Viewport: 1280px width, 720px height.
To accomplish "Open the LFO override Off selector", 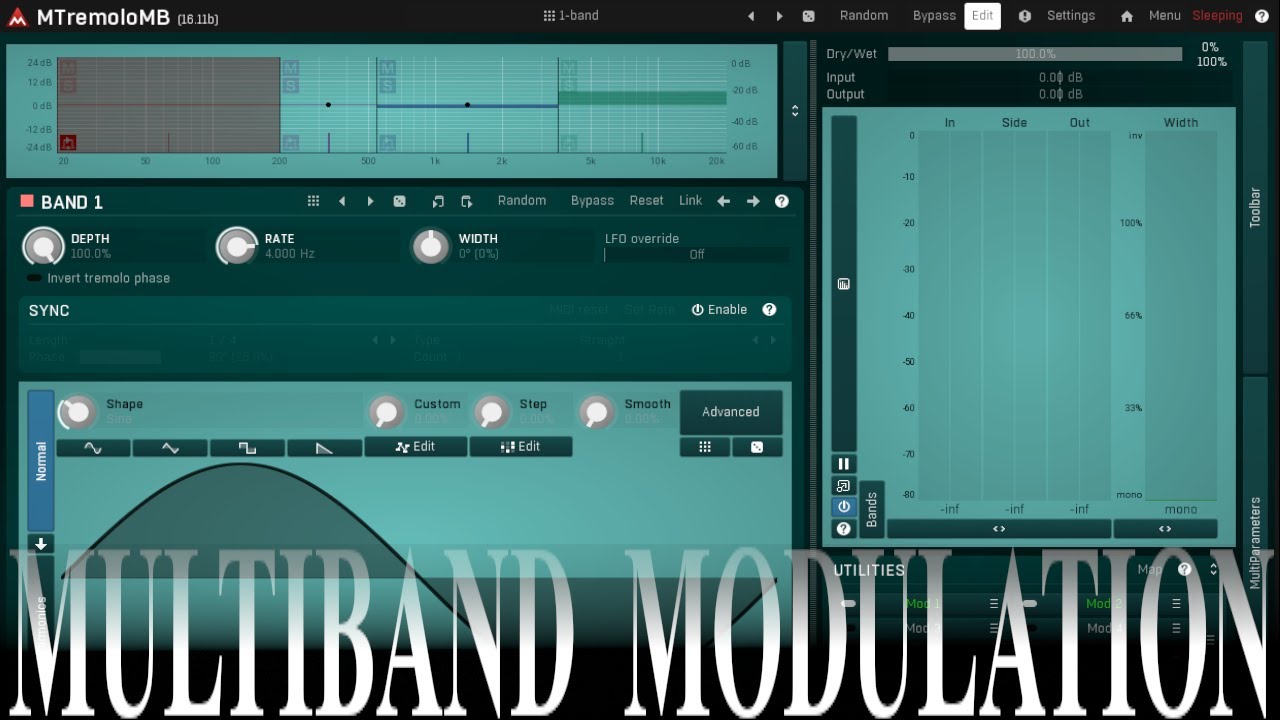I will [x=697, y=255].
